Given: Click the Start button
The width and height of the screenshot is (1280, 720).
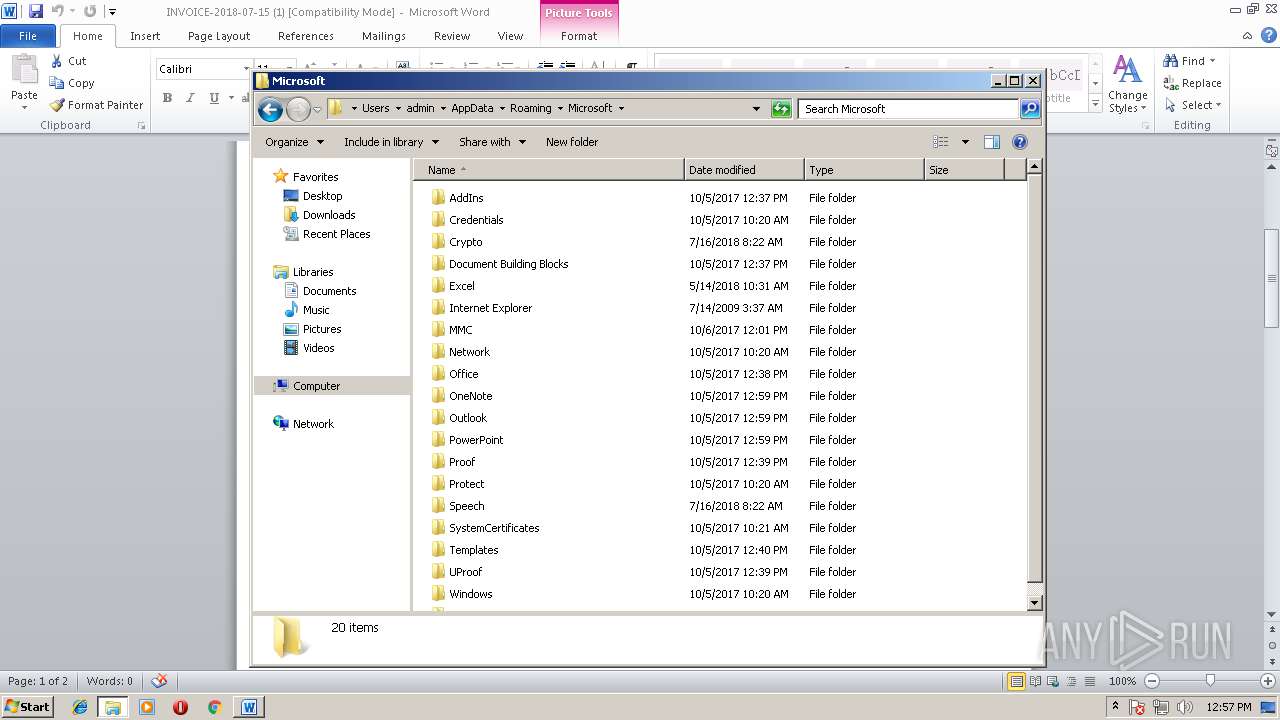Looking at the screenshot, I should 27,707.
